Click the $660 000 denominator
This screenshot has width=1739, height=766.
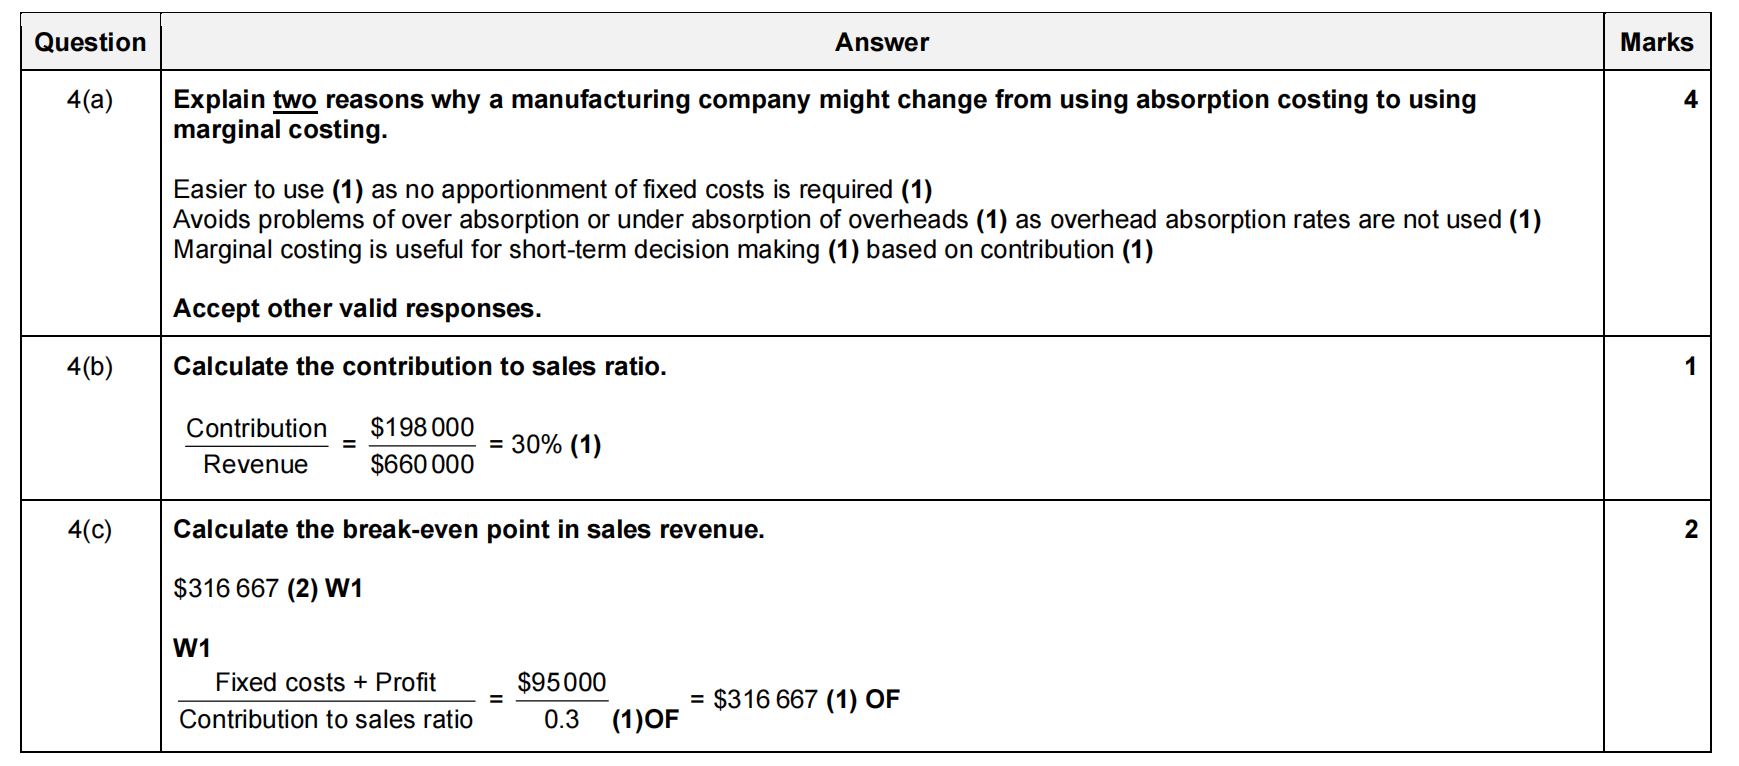422,464
